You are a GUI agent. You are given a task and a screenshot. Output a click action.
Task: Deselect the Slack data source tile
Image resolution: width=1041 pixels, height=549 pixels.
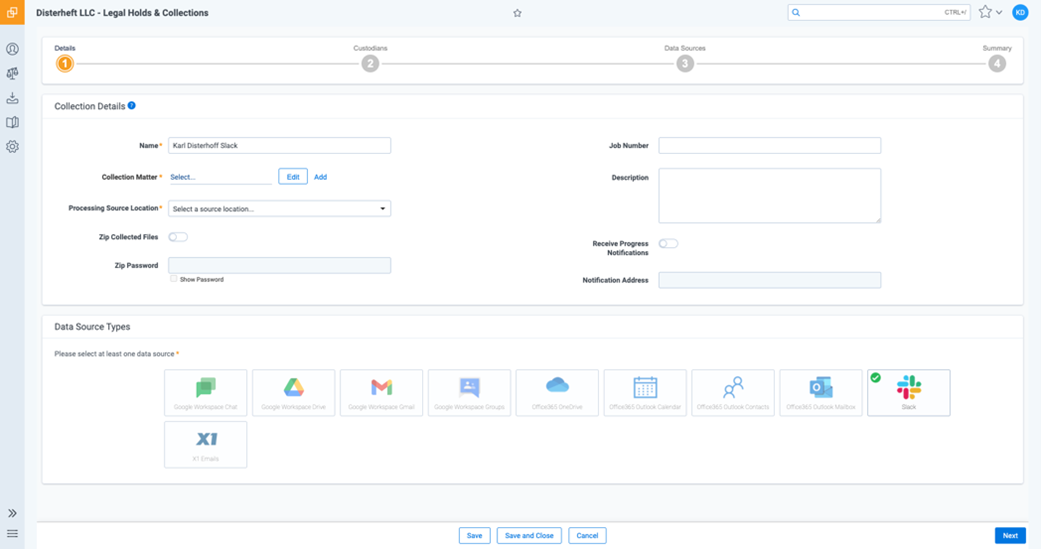(x=908, y=392)
